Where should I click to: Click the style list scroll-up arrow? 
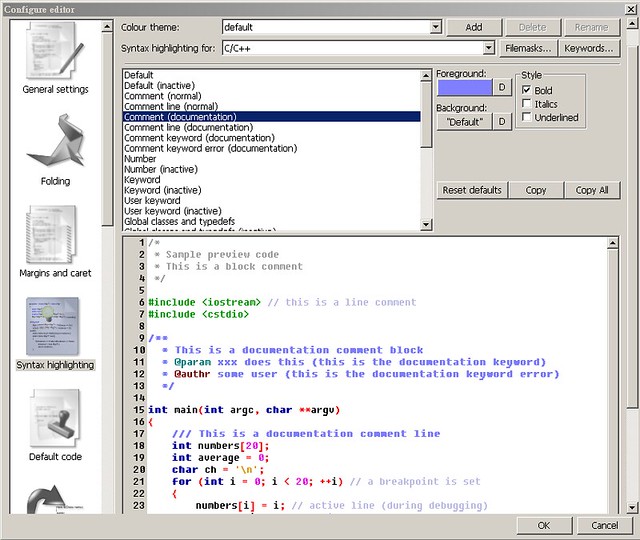pyautogui.click(x=426, y=76)
